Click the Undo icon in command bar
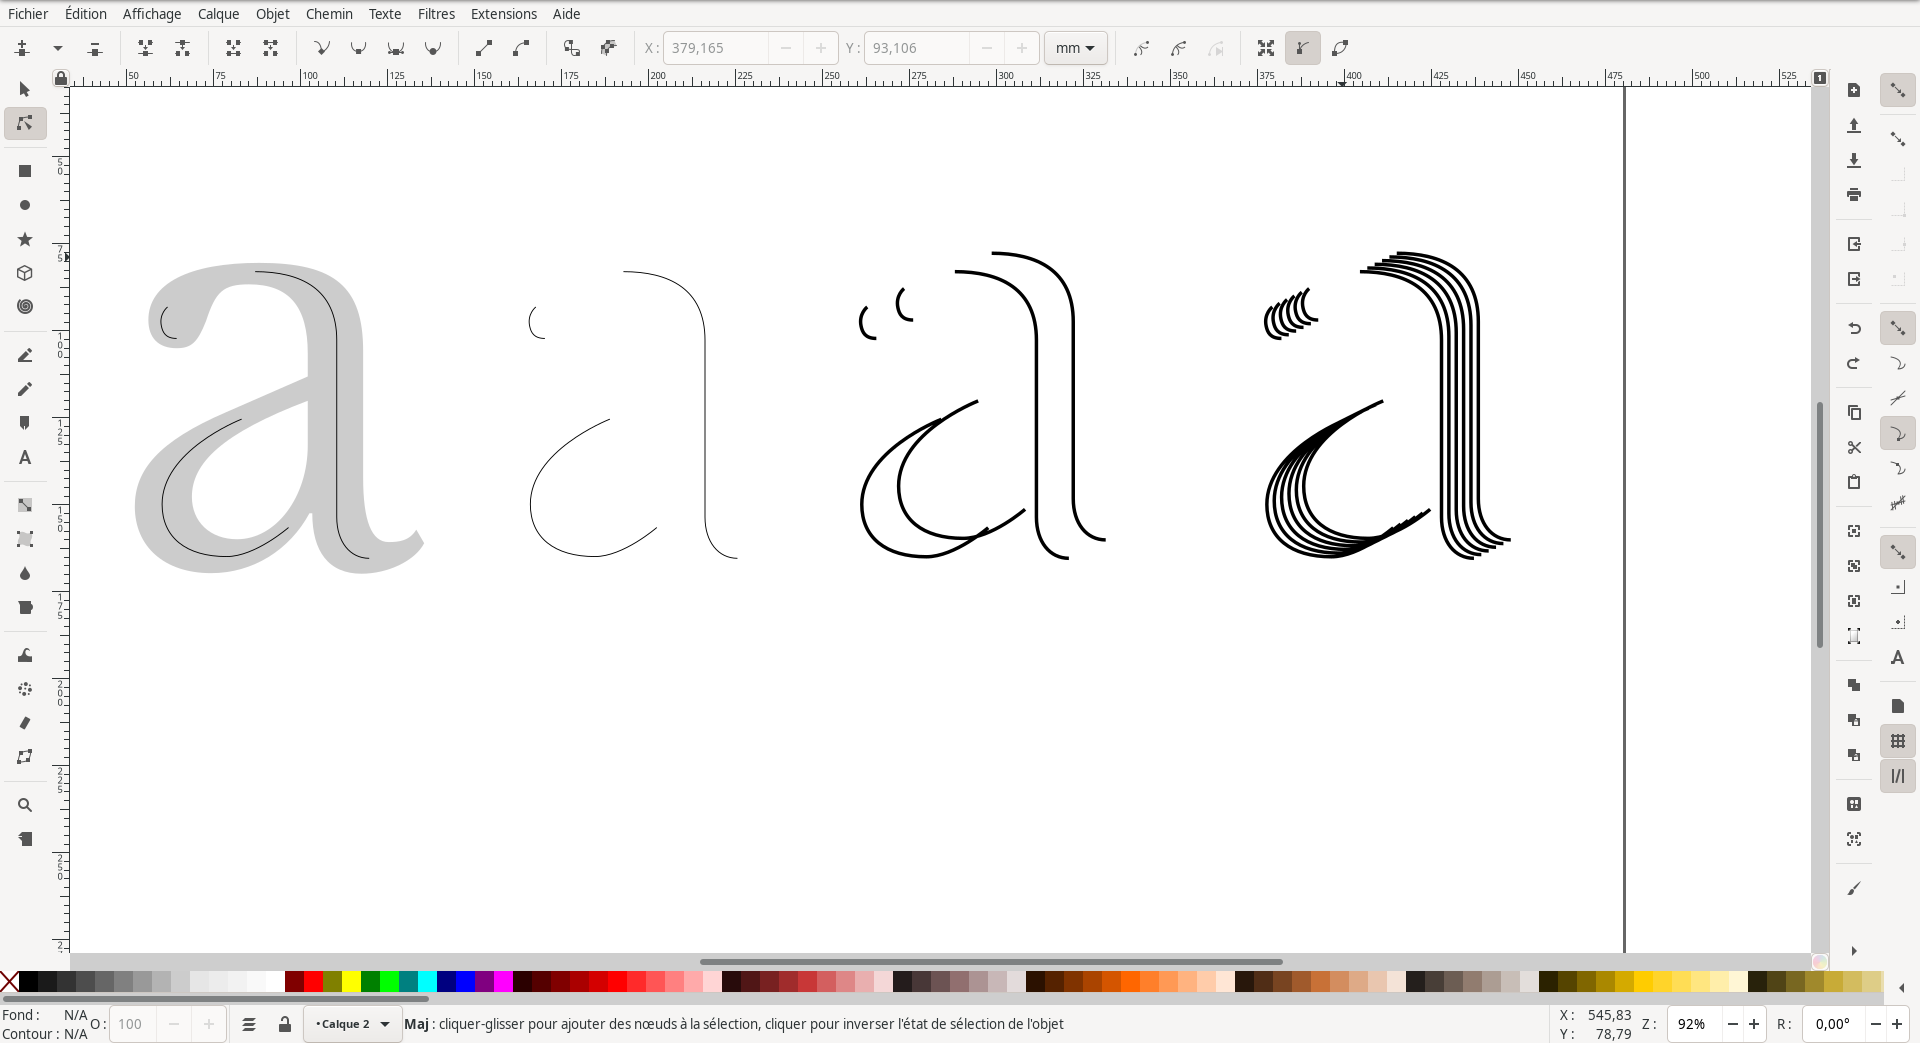 (x=1854, y=328)
